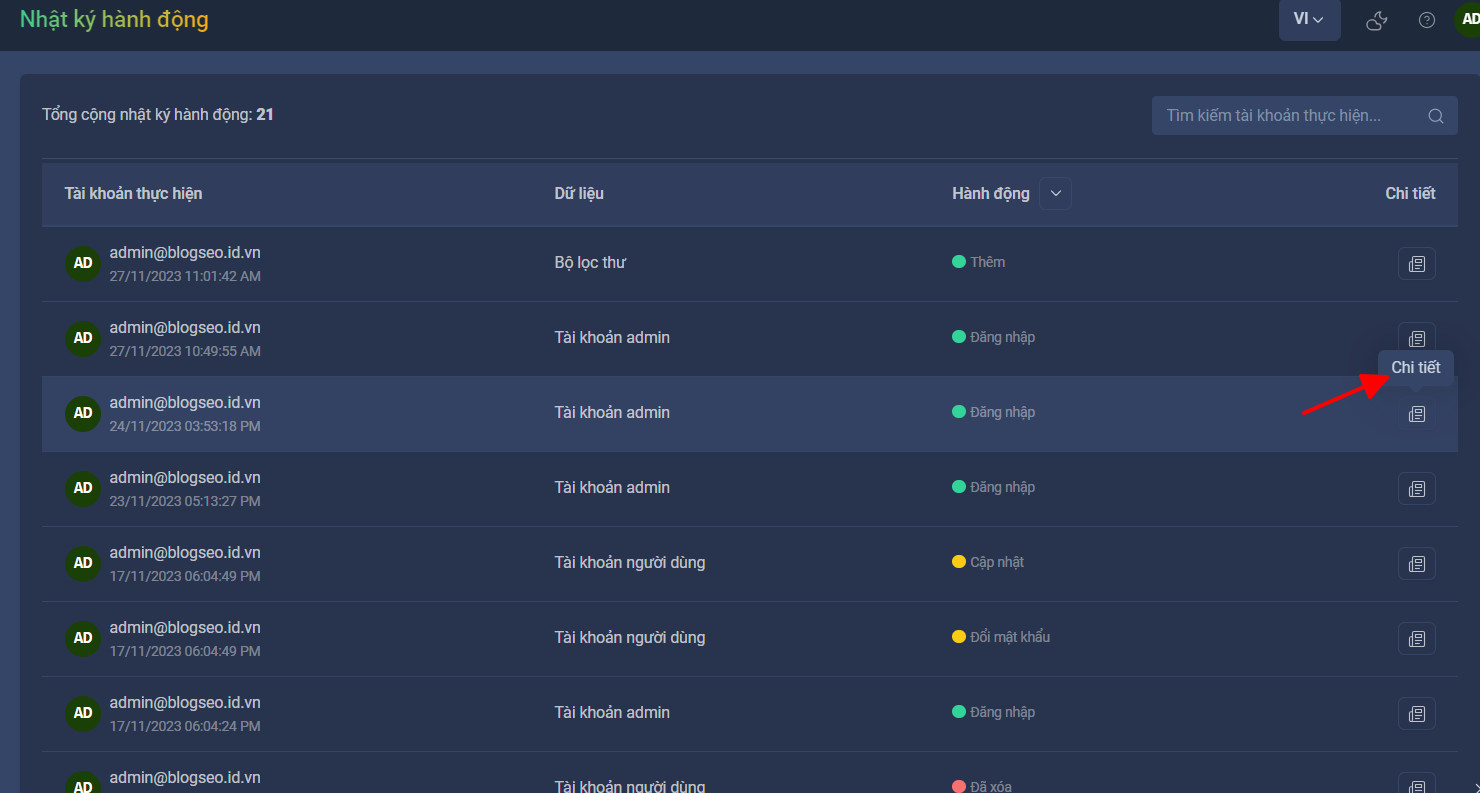
Task: View details of the 23/11/2023 05:13:27 PM login
Action: point(1416,489)
